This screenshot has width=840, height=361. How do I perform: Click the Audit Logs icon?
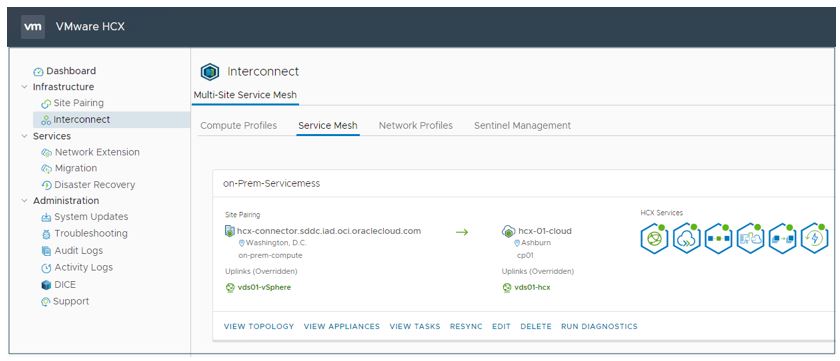point(46,251)
